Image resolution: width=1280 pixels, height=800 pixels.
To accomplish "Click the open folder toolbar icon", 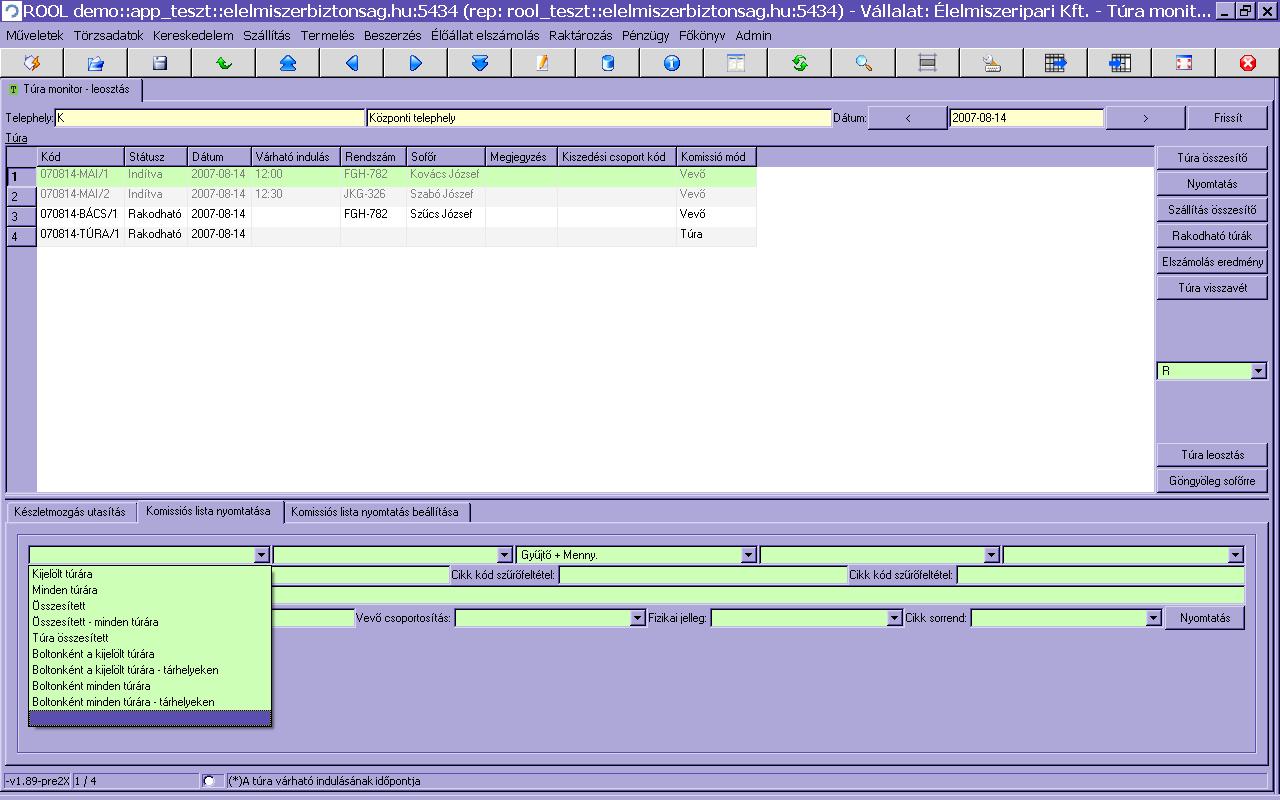I will [96, 63].
